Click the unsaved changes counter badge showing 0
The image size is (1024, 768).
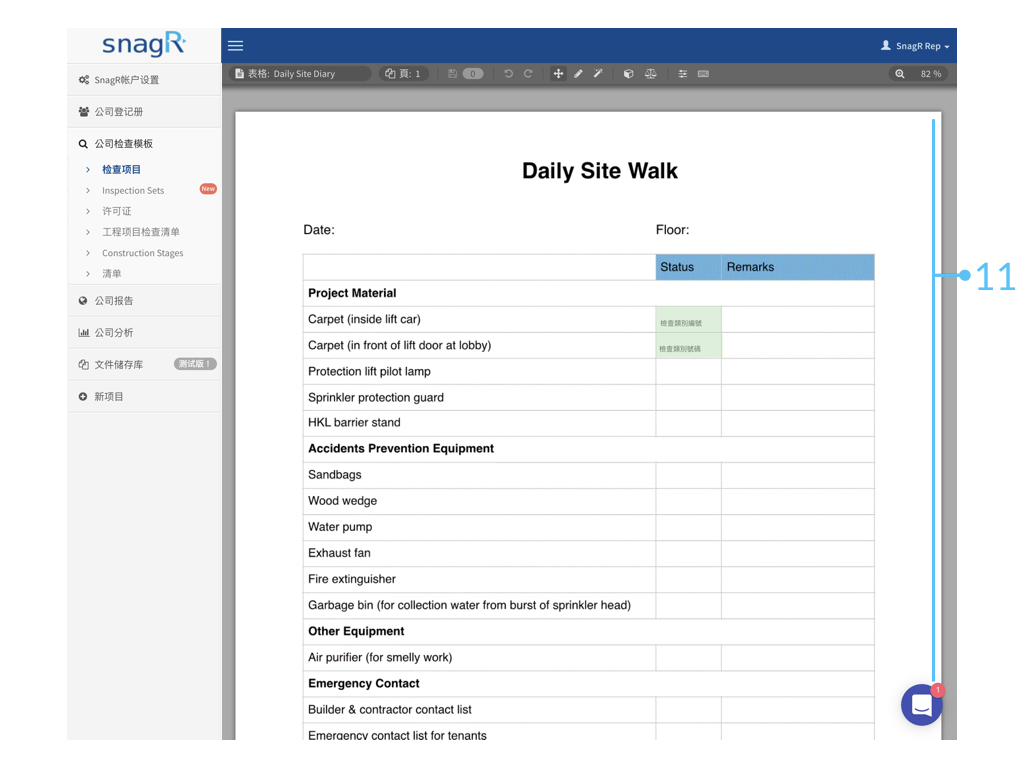(x=473, y=74)
